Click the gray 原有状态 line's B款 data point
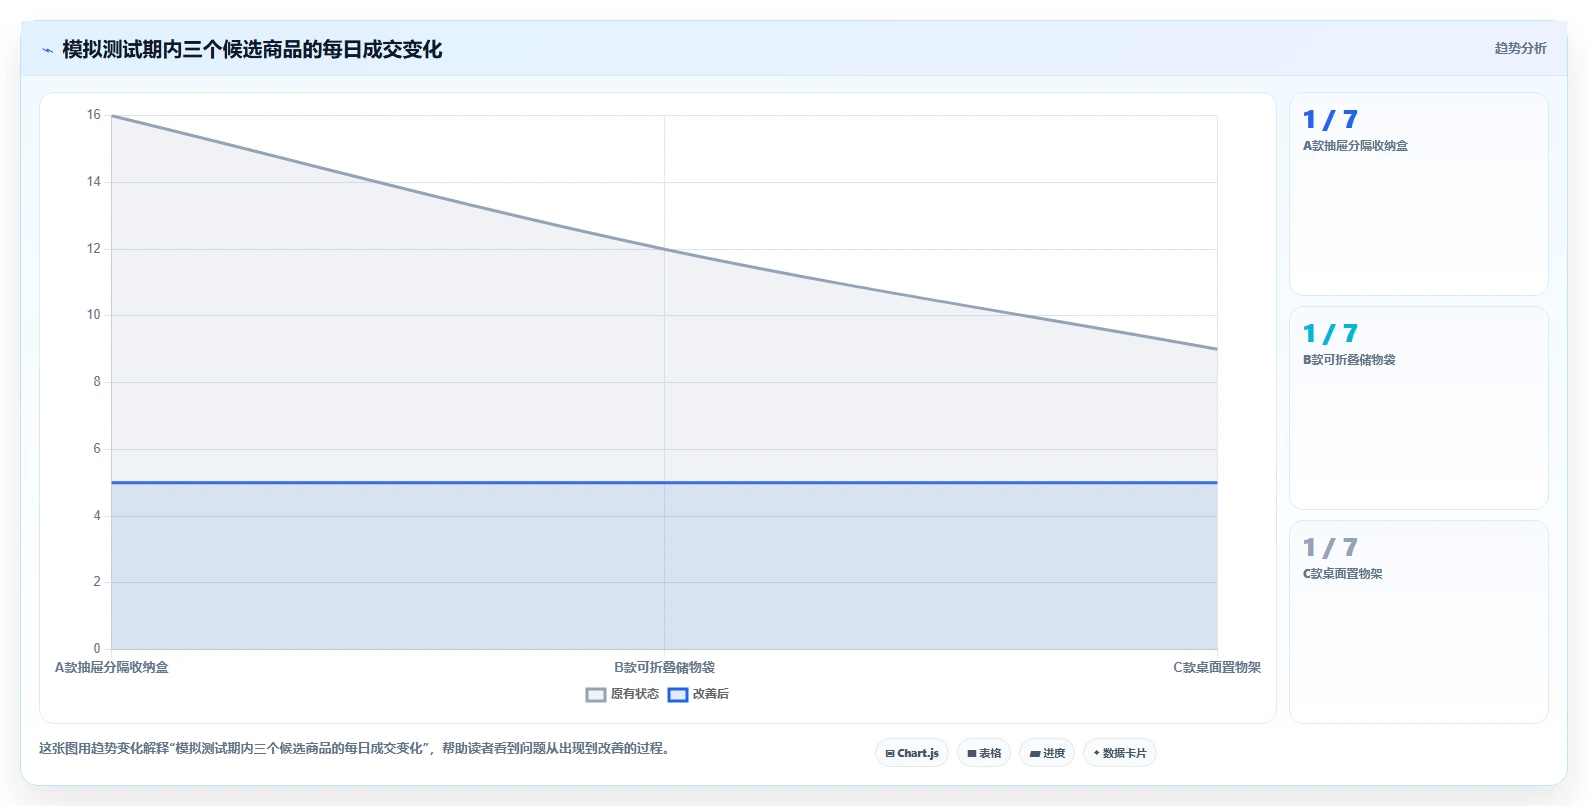The height and width of the screenshot is (806, 1588). point(664,249)
